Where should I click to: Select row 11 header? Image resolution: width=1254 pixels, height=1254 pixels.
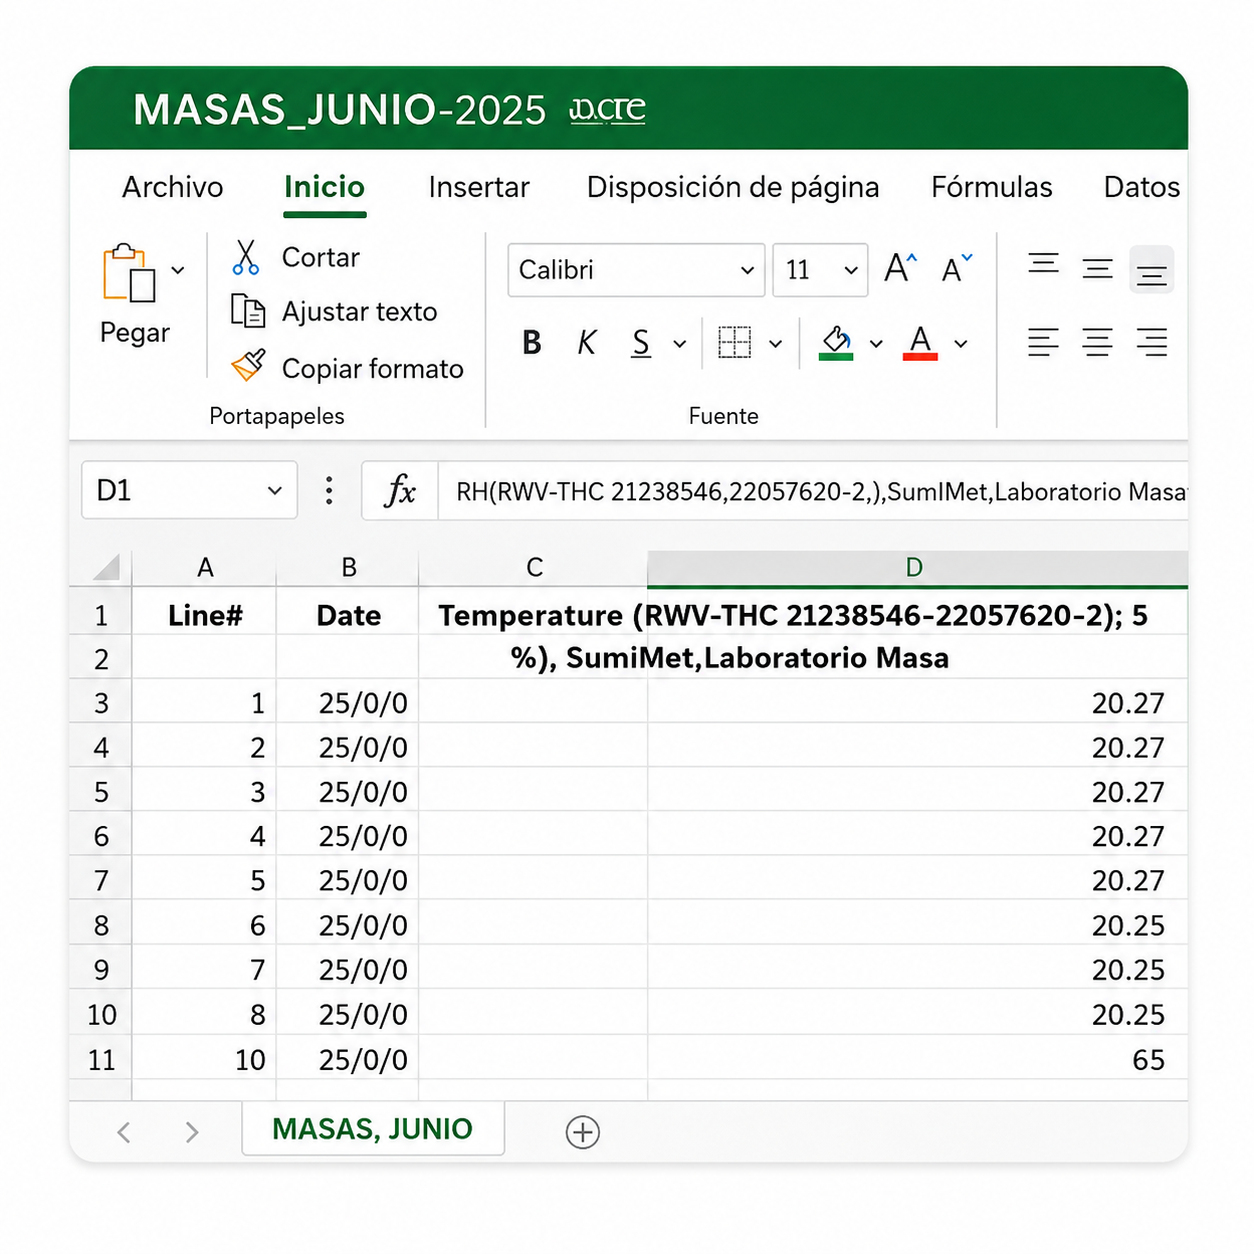click(101, 1059)
